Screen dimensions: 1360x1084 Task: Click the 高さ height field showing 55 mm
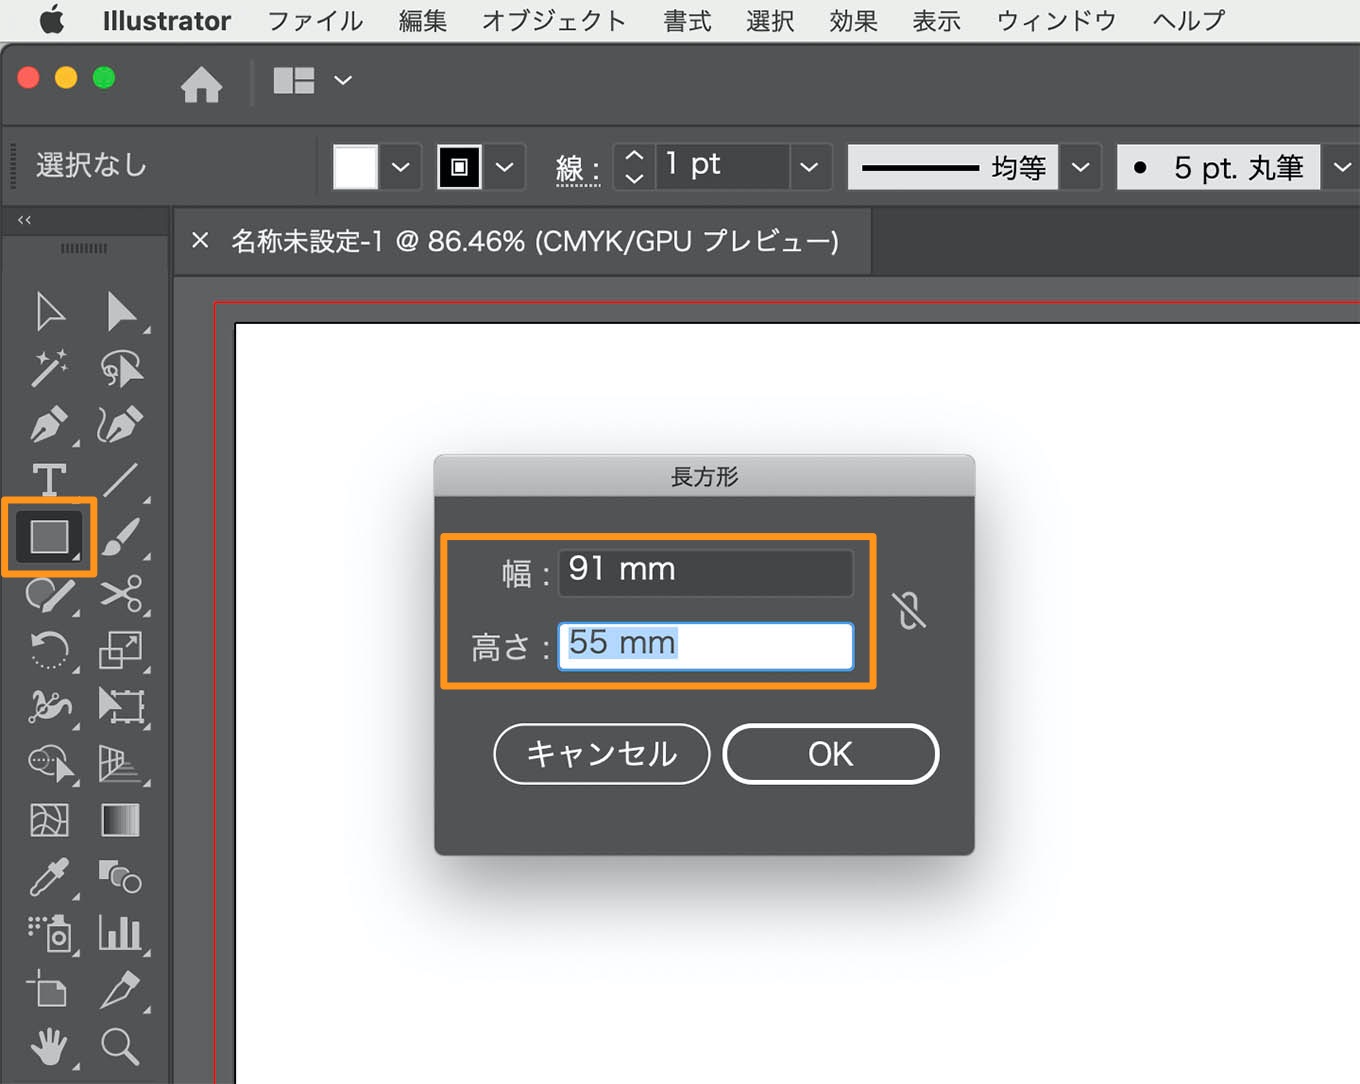coord(706,646)
